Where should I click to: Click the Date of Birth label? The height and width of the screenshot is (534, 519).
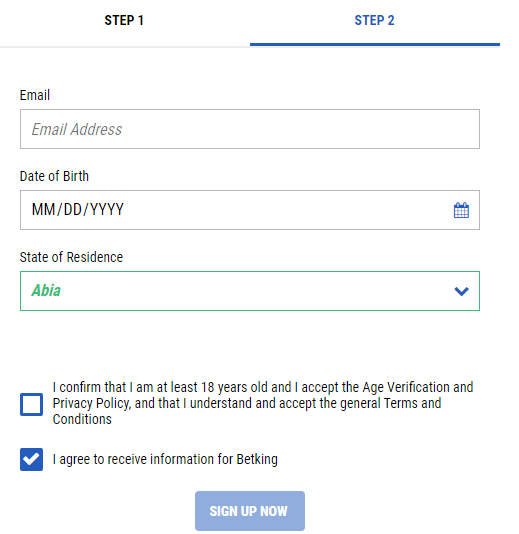coord(54,176)
